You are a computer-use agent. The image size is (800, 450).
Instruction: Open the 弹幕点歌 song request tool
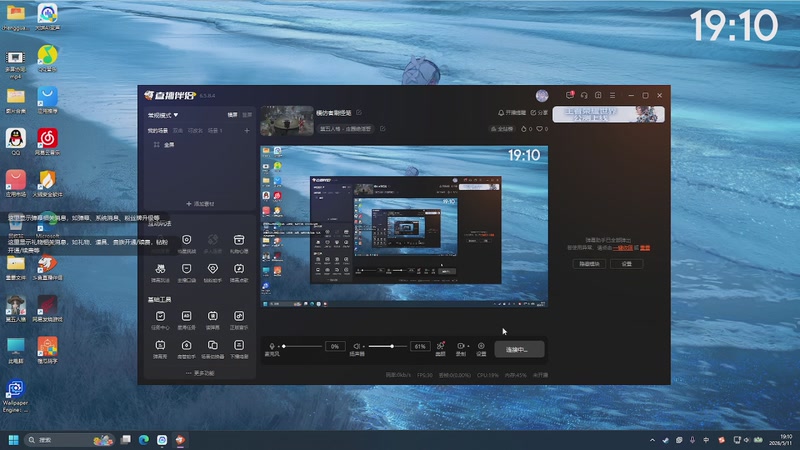239,272
